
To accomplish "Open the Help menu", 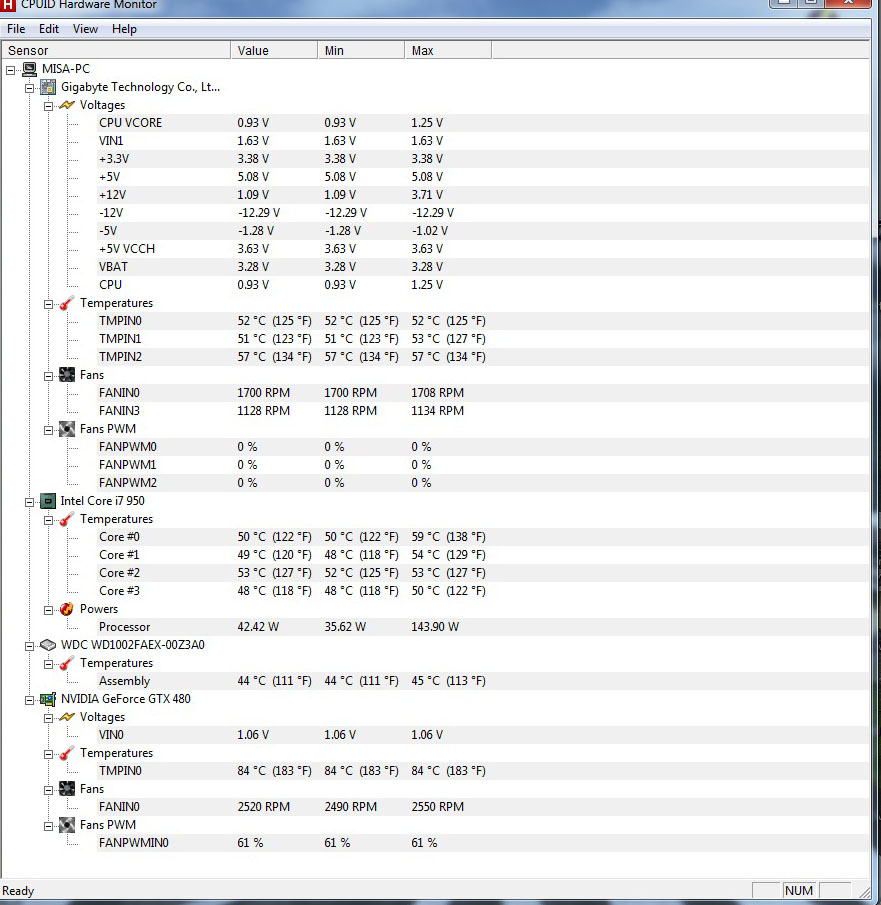I will click(x=124, y=29).
